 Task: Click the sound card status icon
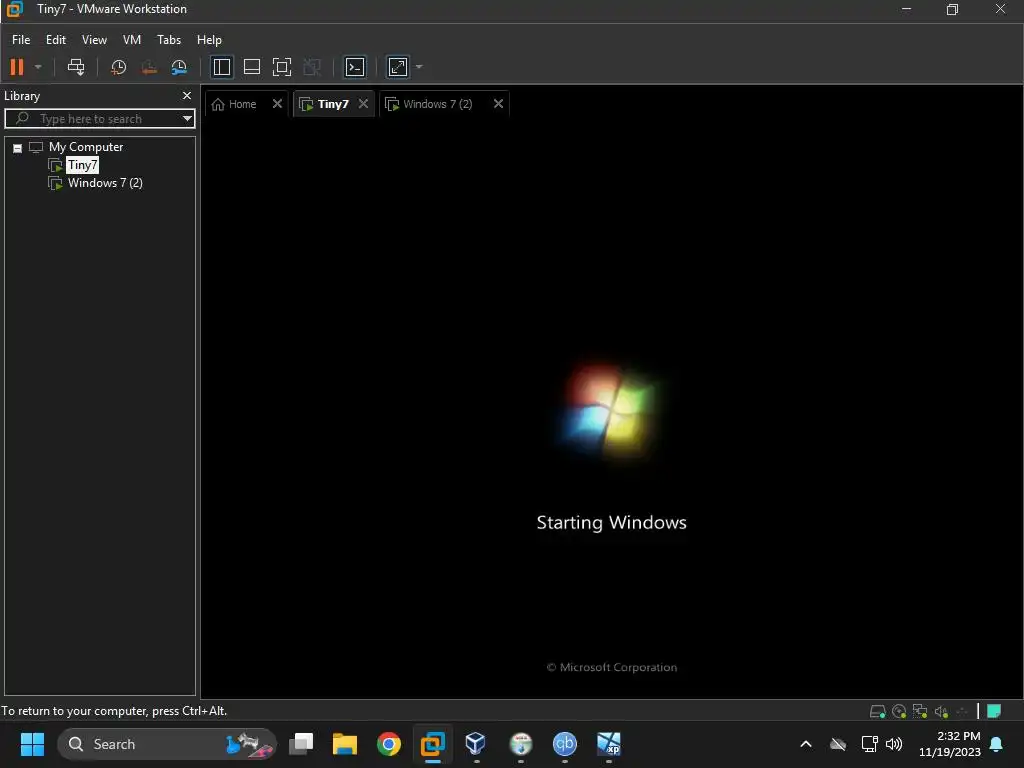pyautogui.click(x=941, y=711)
